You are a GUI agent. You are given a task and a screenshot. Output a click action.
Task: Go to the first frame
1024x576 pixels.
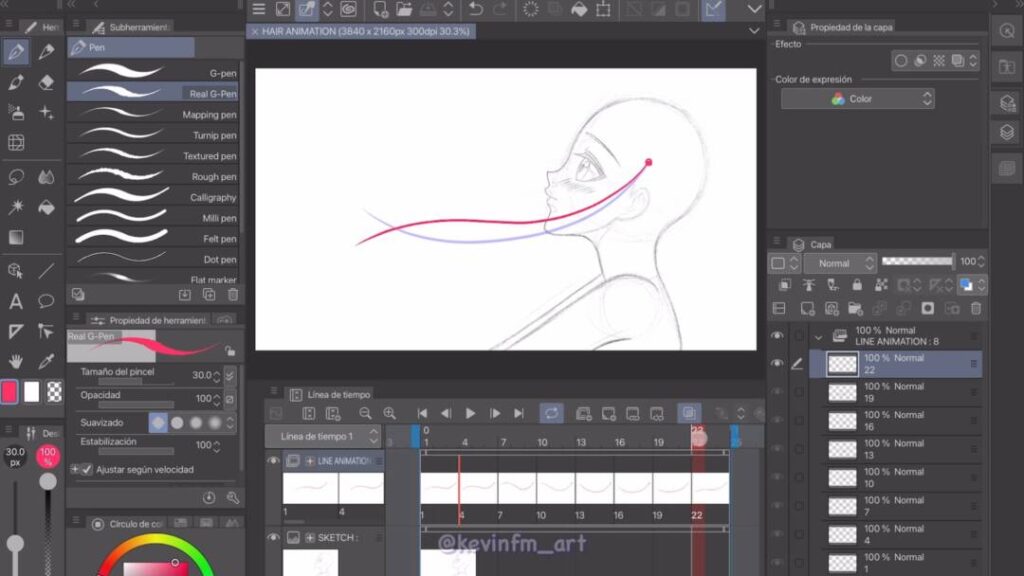(x=422, y=413)
